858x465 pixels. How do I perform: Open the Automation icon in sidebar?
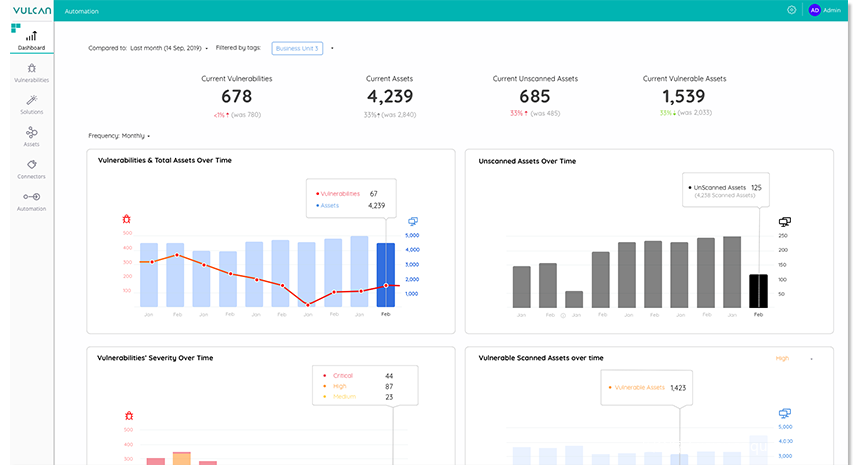[x=31, y=197]
